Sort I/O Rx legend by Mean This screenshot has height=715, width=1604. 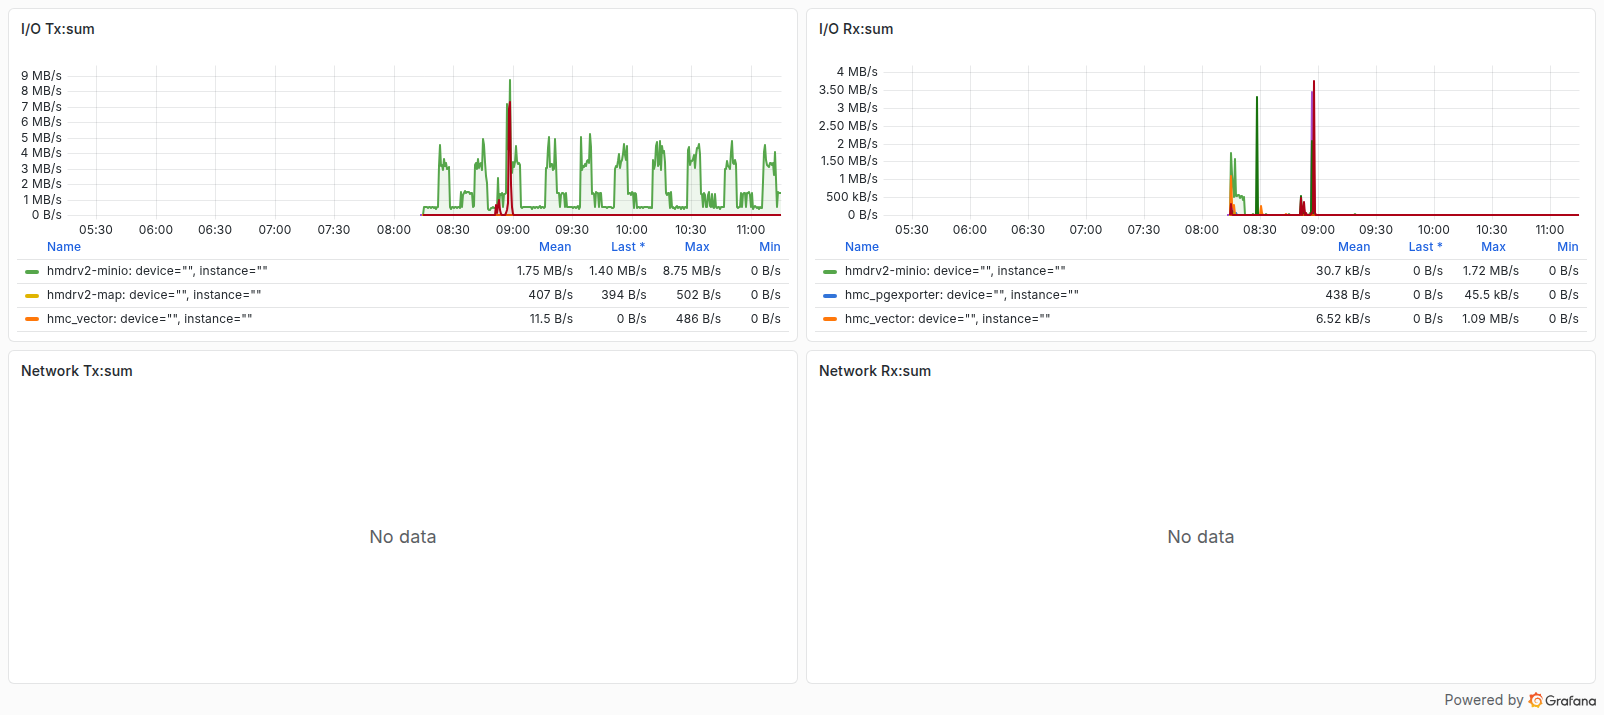pos(1354,247)
